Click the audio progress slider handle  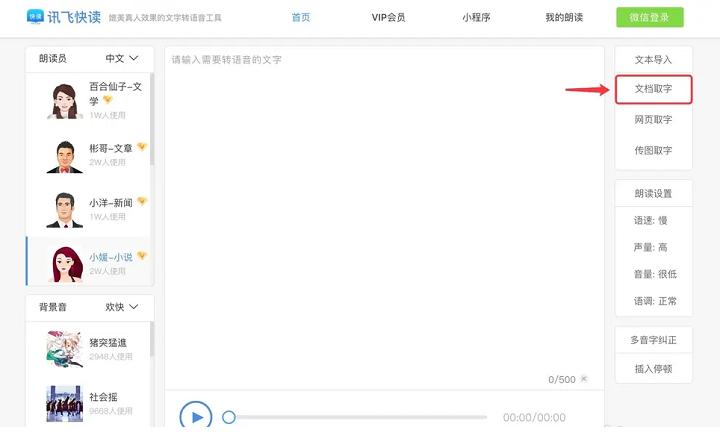coord(229,417)
